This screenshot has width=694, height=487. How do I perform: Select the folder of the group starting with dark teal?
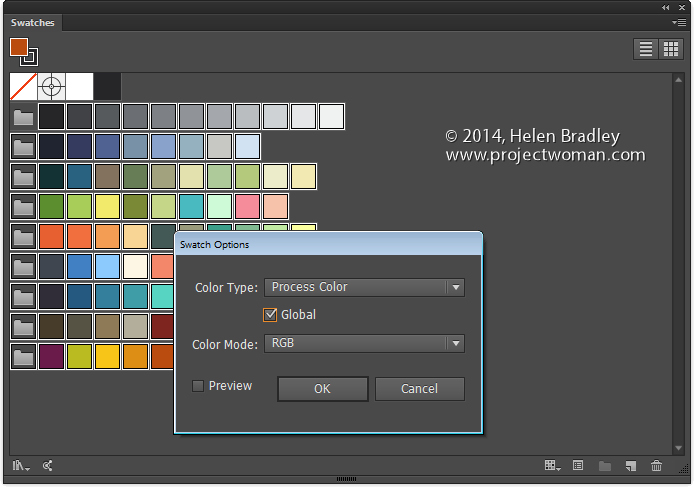(23, 177)
